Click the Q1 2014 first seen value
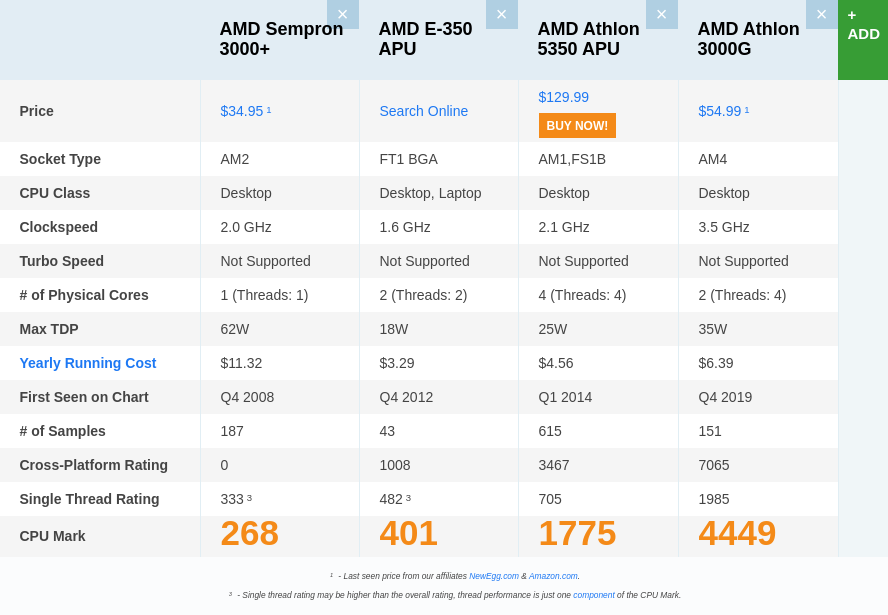 coord(565,397)
